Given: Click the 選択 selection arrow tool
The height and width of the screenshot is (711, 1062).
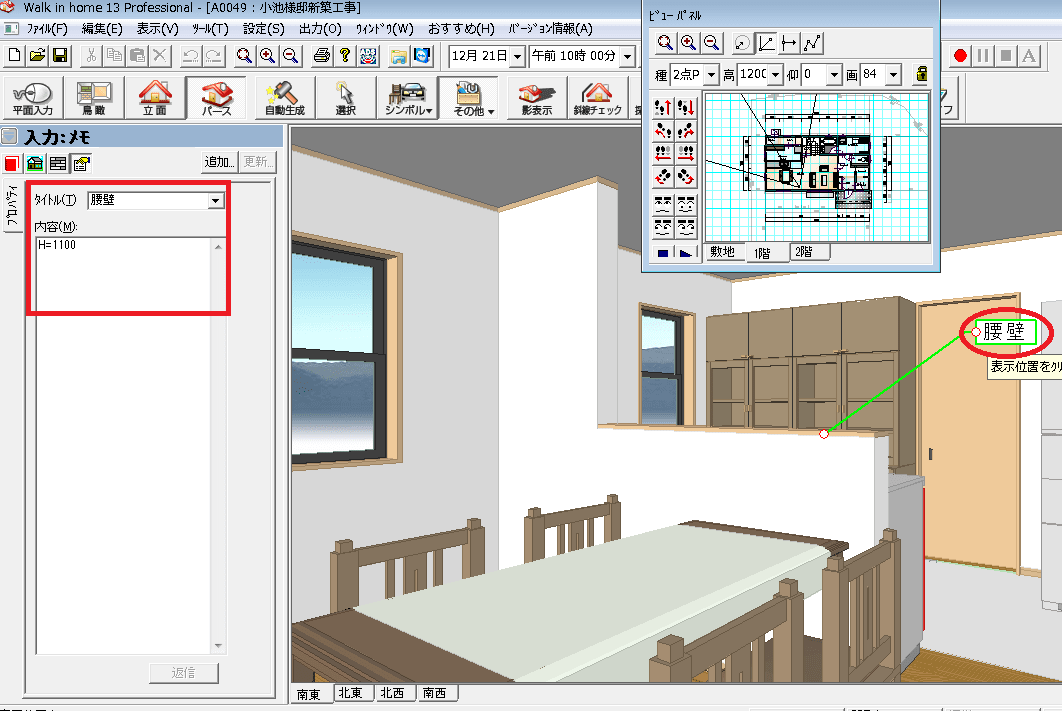Looking at the screenshot, I should pos(346,98).
